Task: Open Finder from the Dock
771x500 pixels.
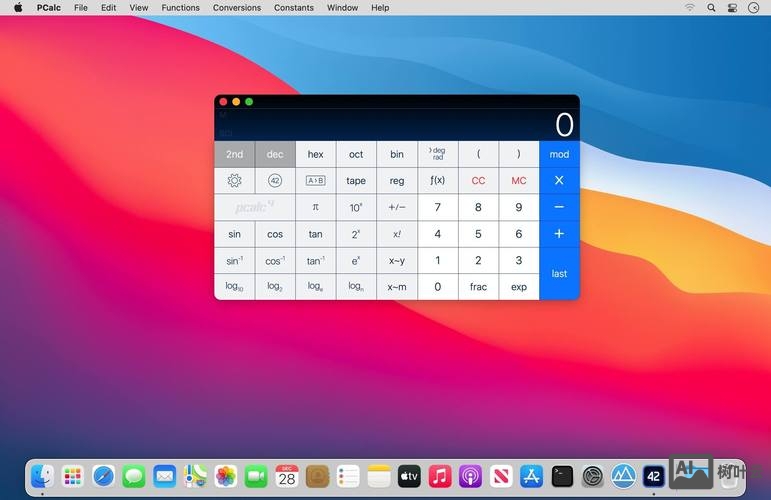Action: coord(43,476)
